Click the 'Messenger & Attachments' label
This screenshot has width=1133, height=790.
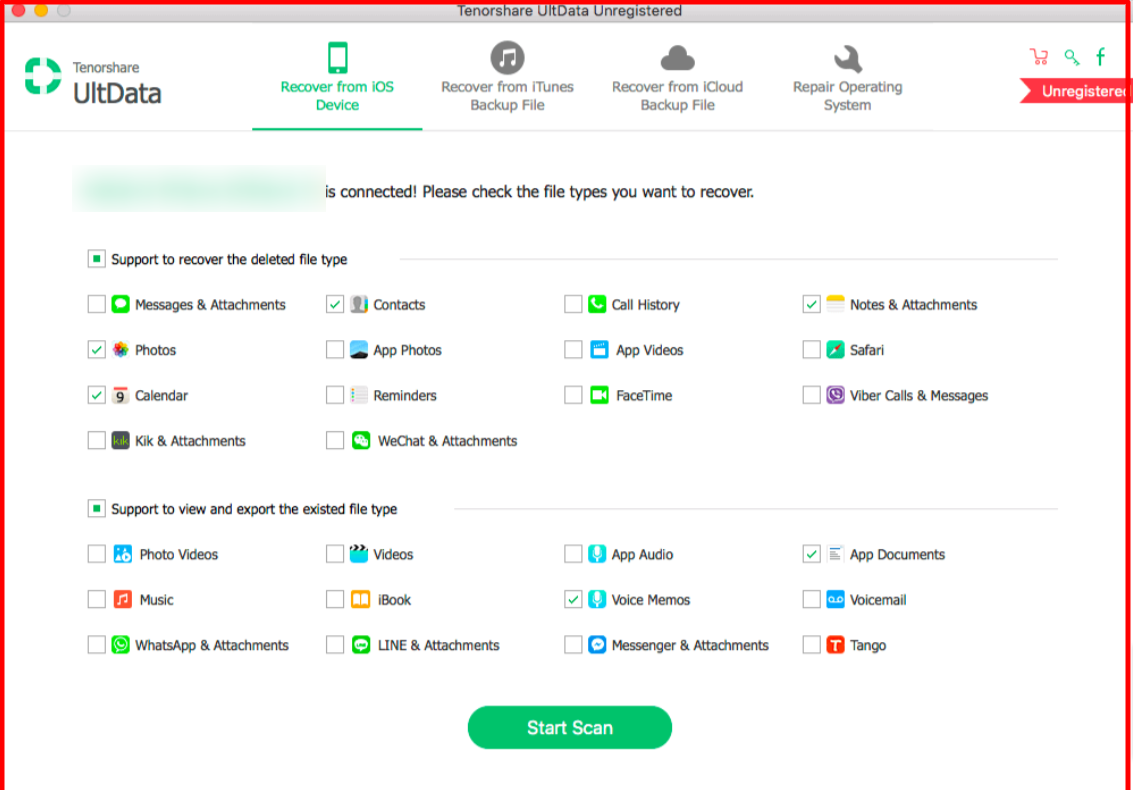[x=690, y=645]
